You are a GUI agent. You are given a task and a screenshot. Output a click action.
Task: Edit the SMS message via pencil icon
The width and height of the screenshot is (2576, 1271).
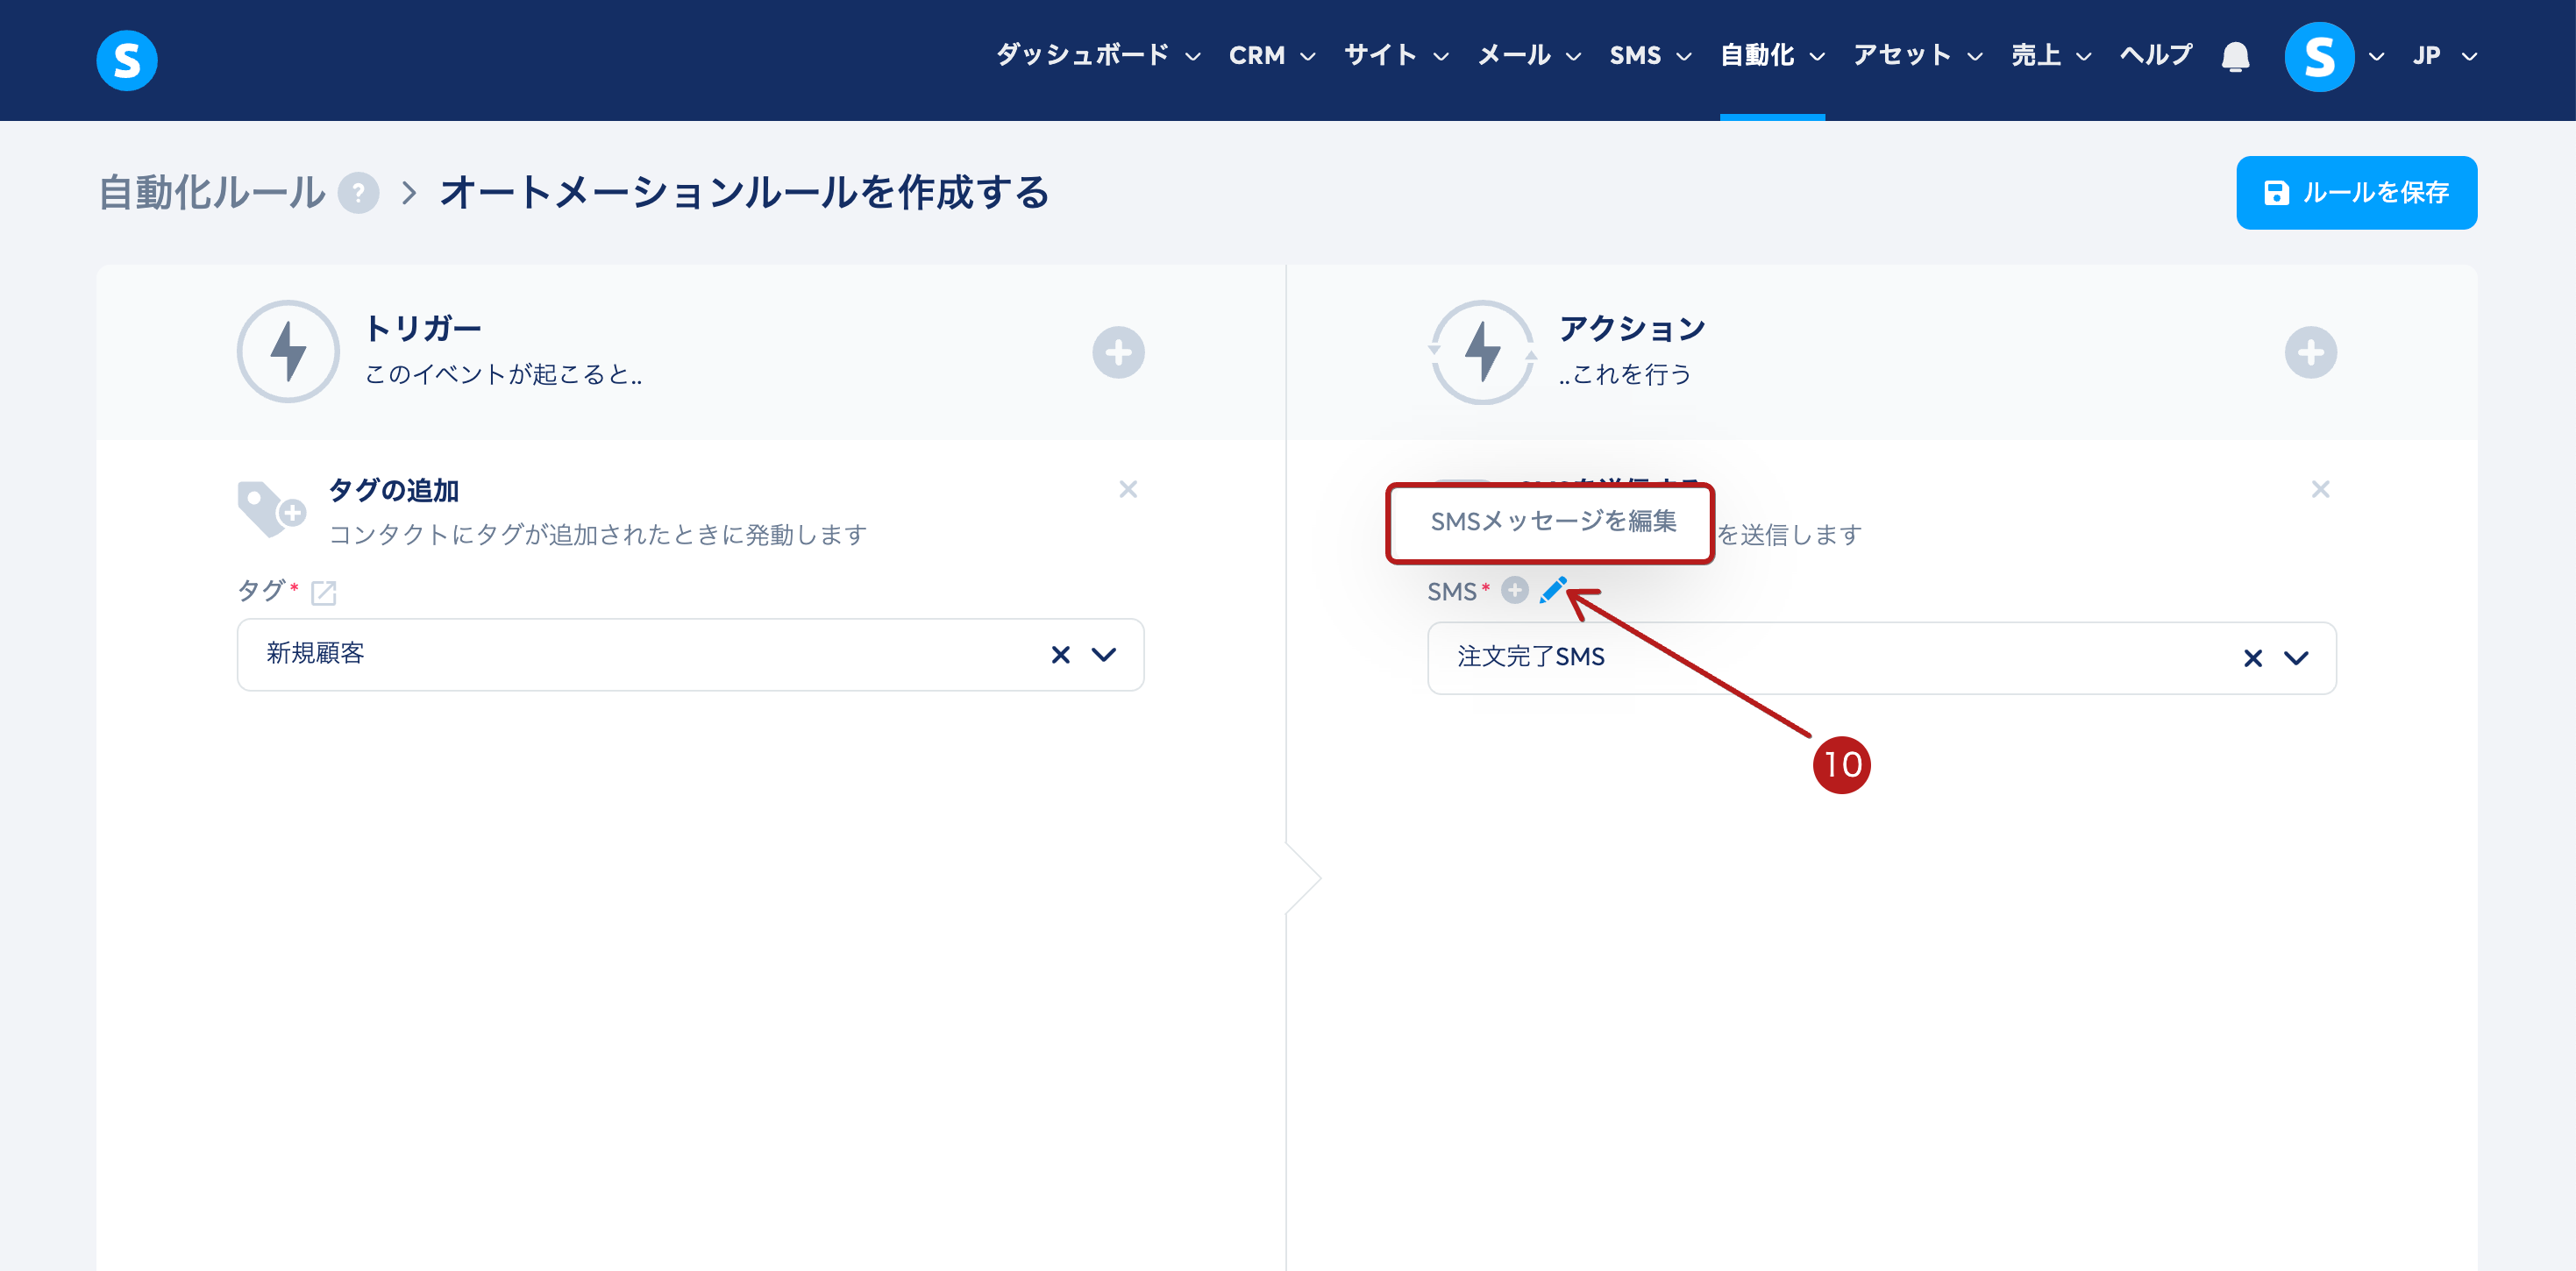[1553, 590]
